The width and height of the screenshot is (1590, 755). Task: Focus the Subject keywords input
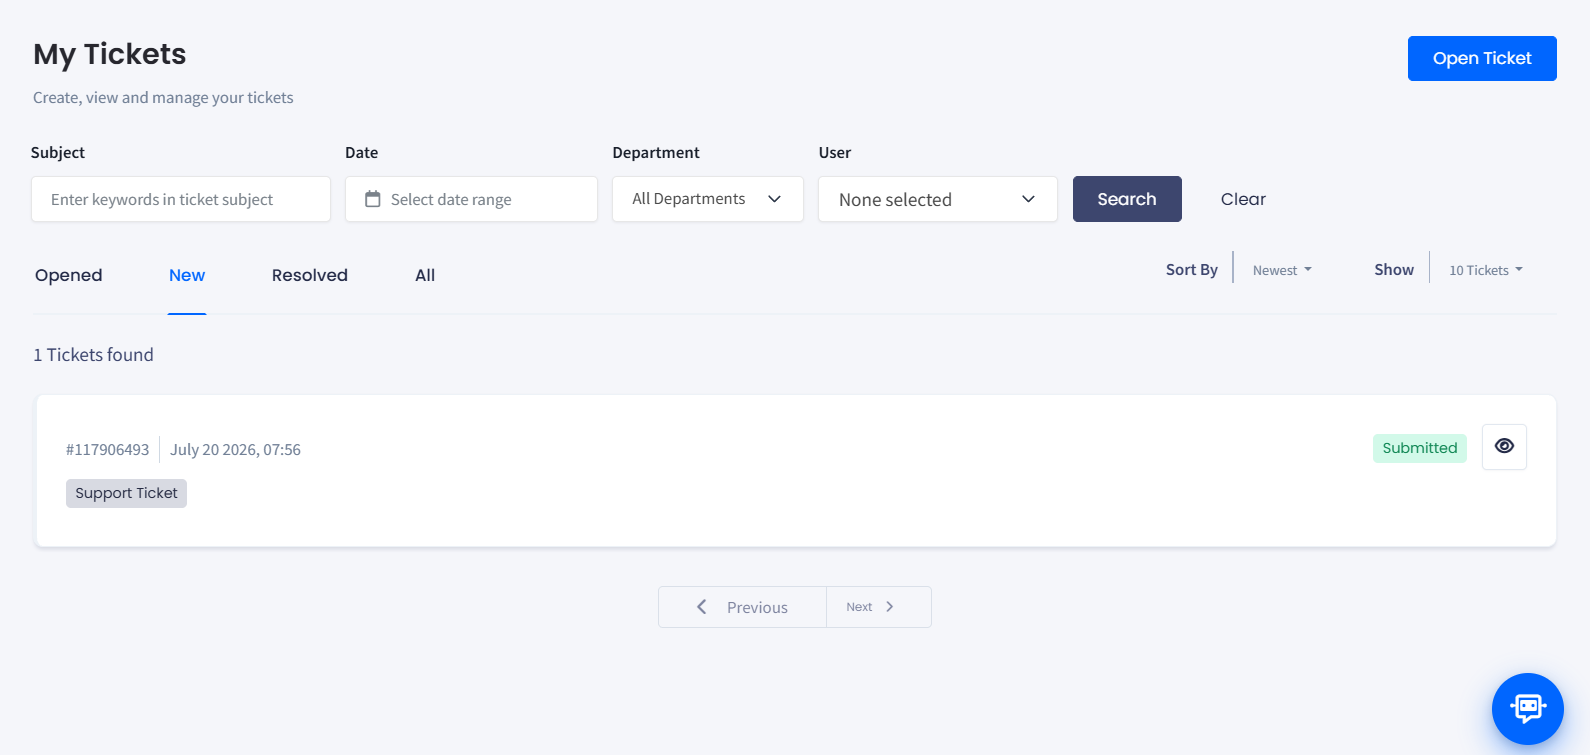[x=181, y=199]
